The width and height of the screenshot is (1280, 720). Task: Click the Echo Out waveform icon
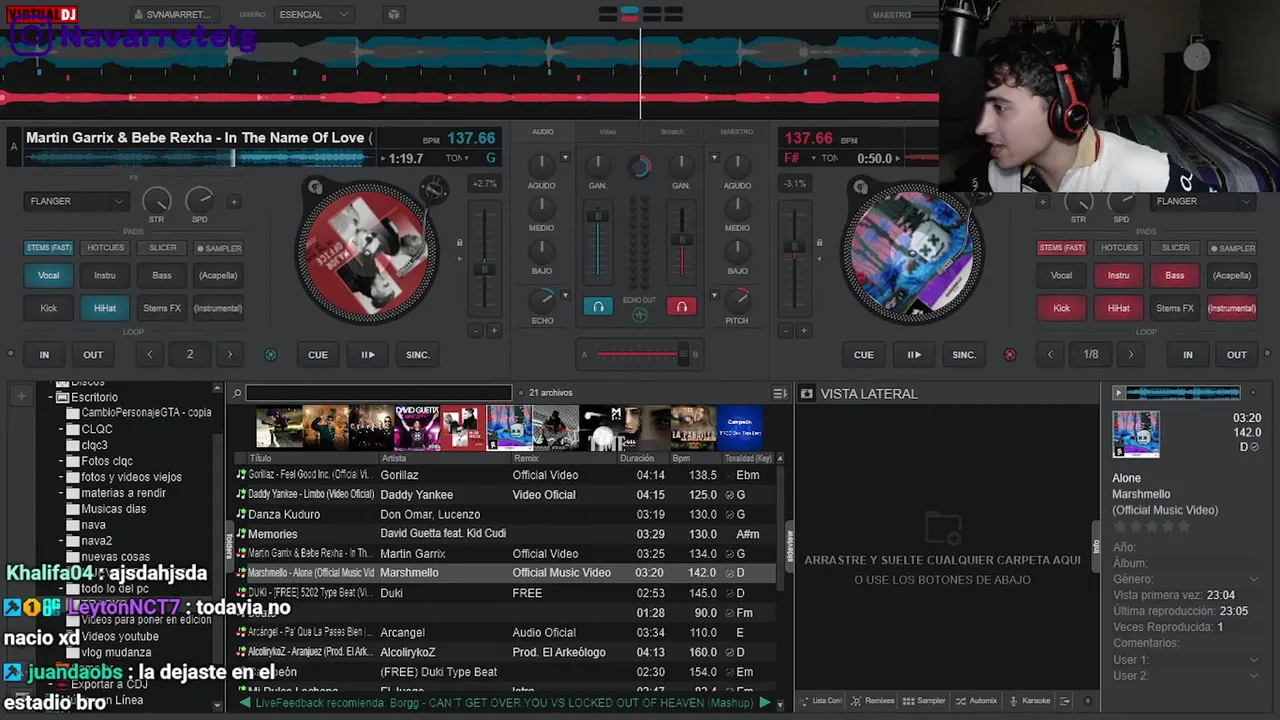(640, 314)
